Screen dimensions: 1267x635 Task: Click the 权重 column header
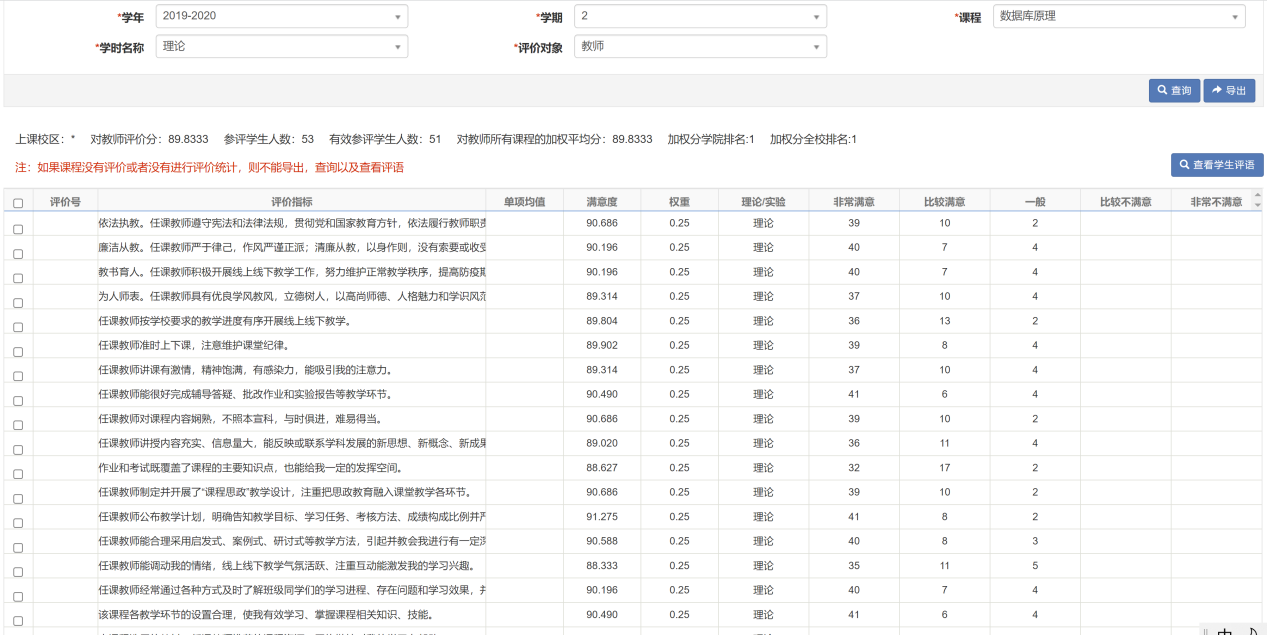(680, 201)
